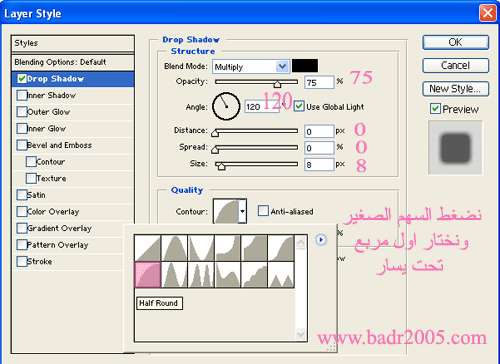Click the Distance value field

click(319, 131)
